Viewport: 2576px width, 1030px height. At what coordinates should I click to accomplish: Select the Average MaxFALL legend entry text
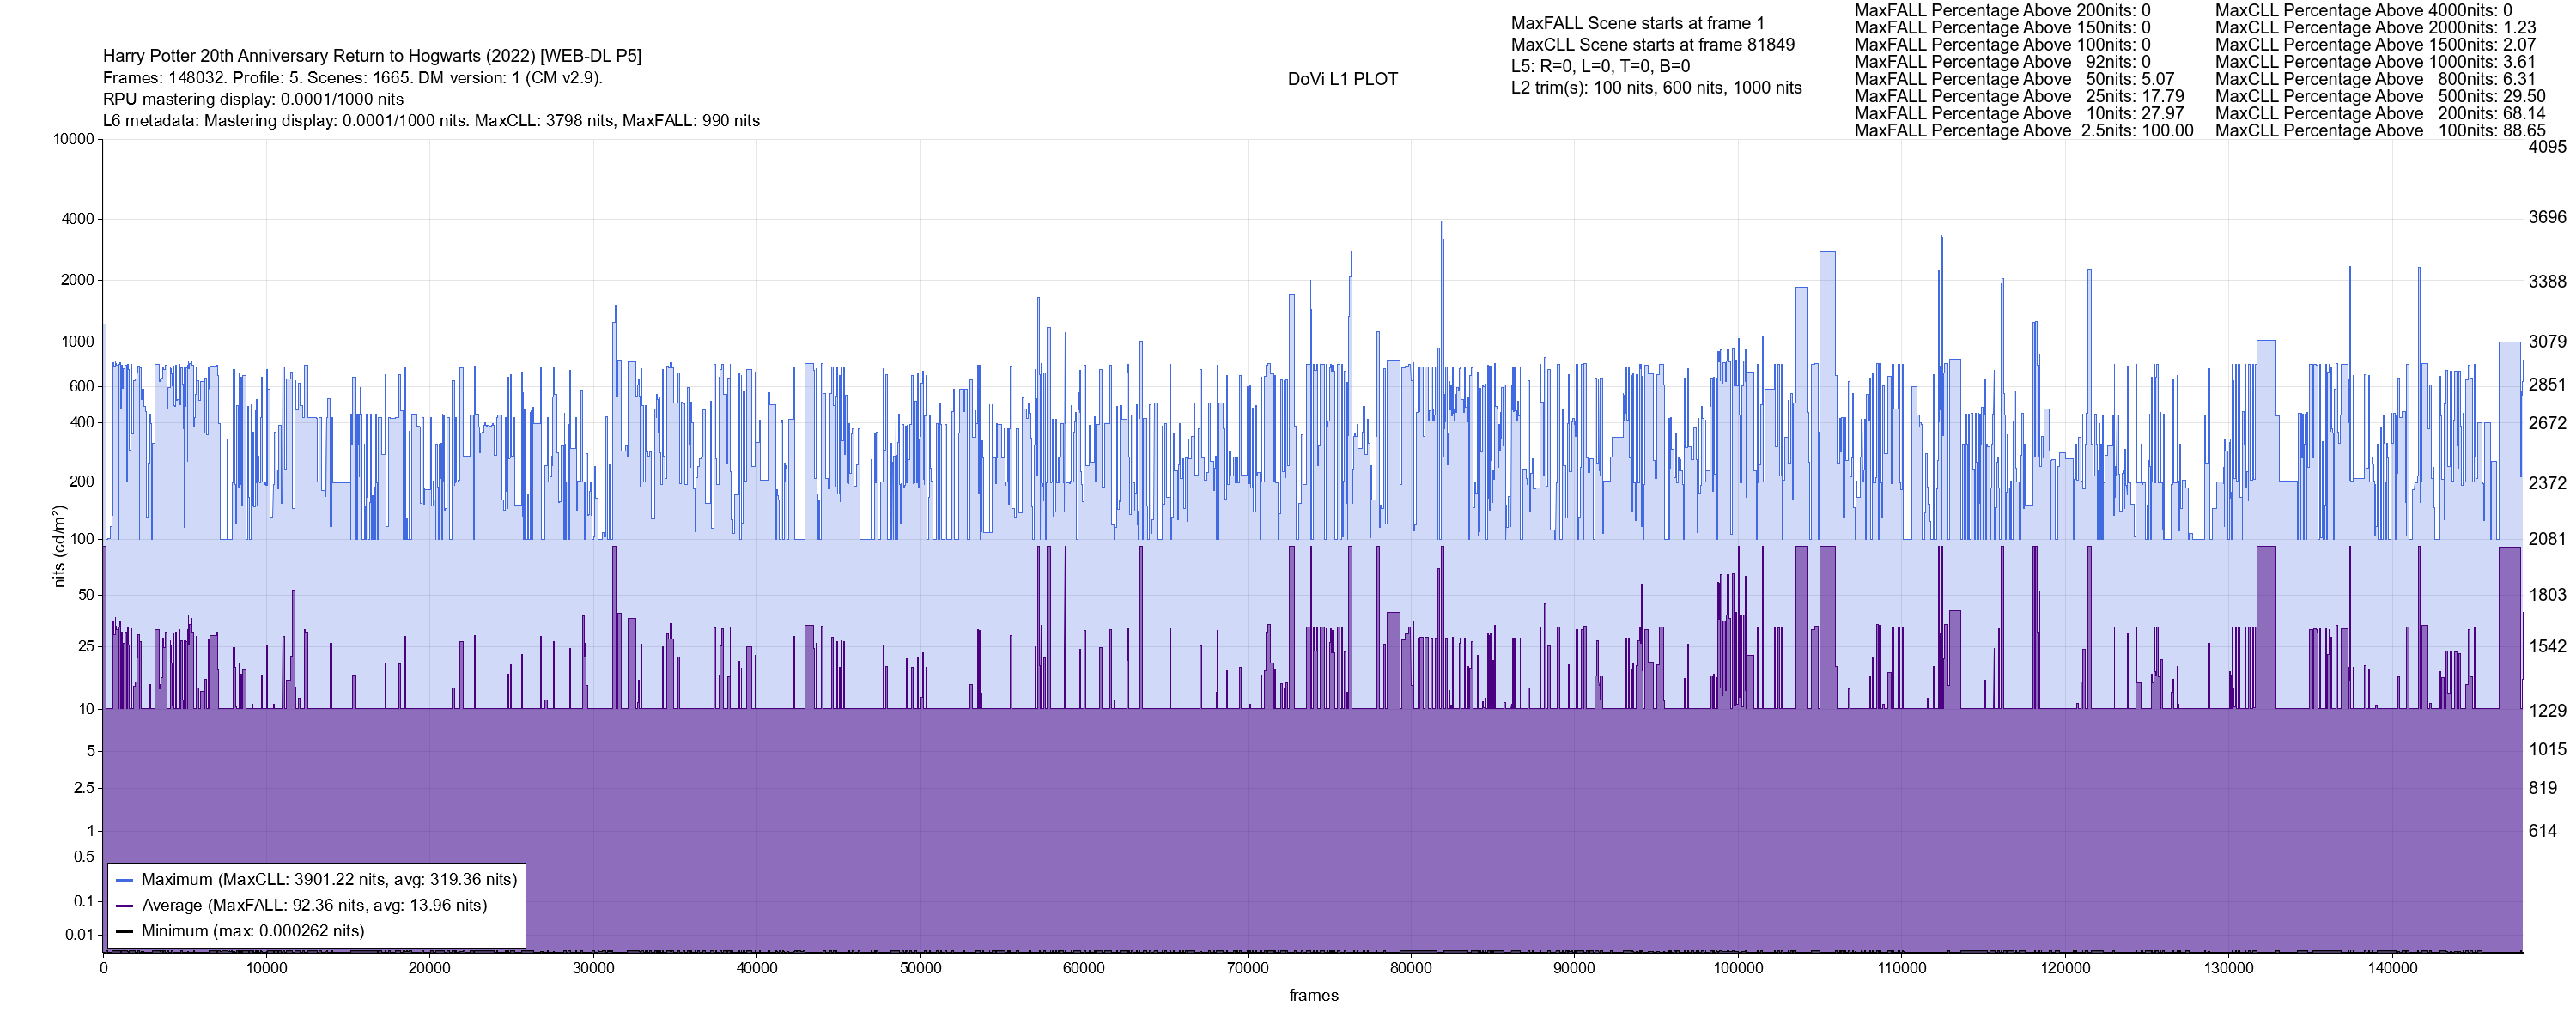pyautogui.click(x=314, y=906)
